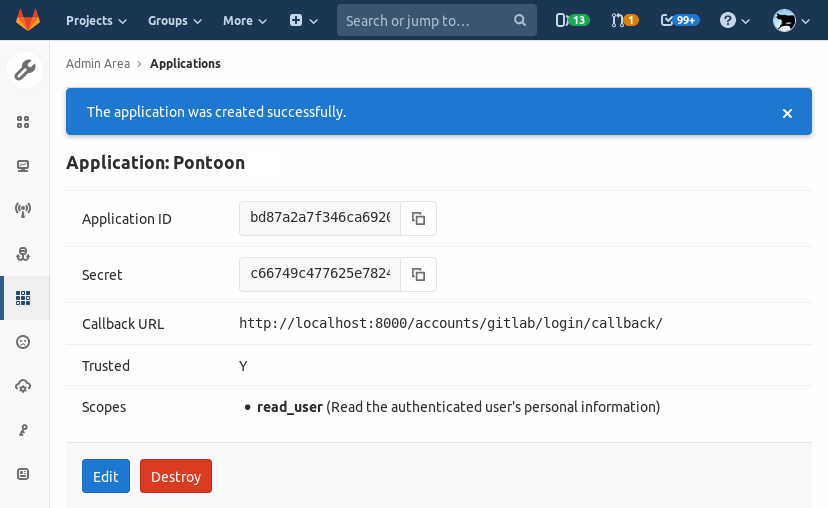Open the Applications grid sidebar icon
Viewport: 828px width, 508px height.
click(x=23, y=298)
